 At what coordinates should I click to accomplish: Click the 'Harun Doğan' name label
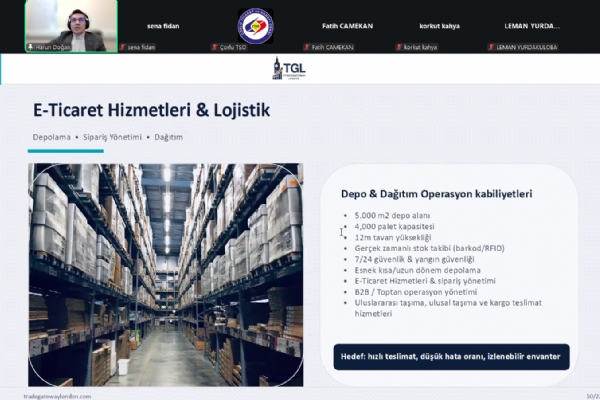point(53,47)
